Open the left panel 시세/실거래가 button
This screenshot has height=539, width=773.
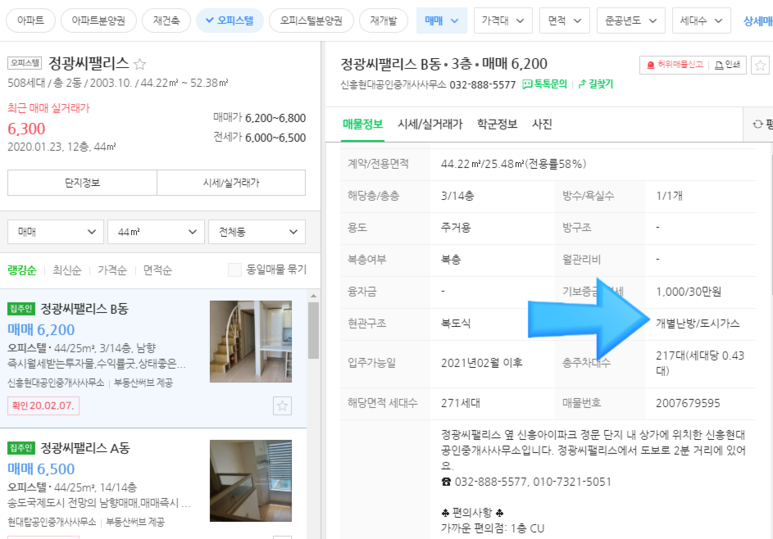[231, 183]
